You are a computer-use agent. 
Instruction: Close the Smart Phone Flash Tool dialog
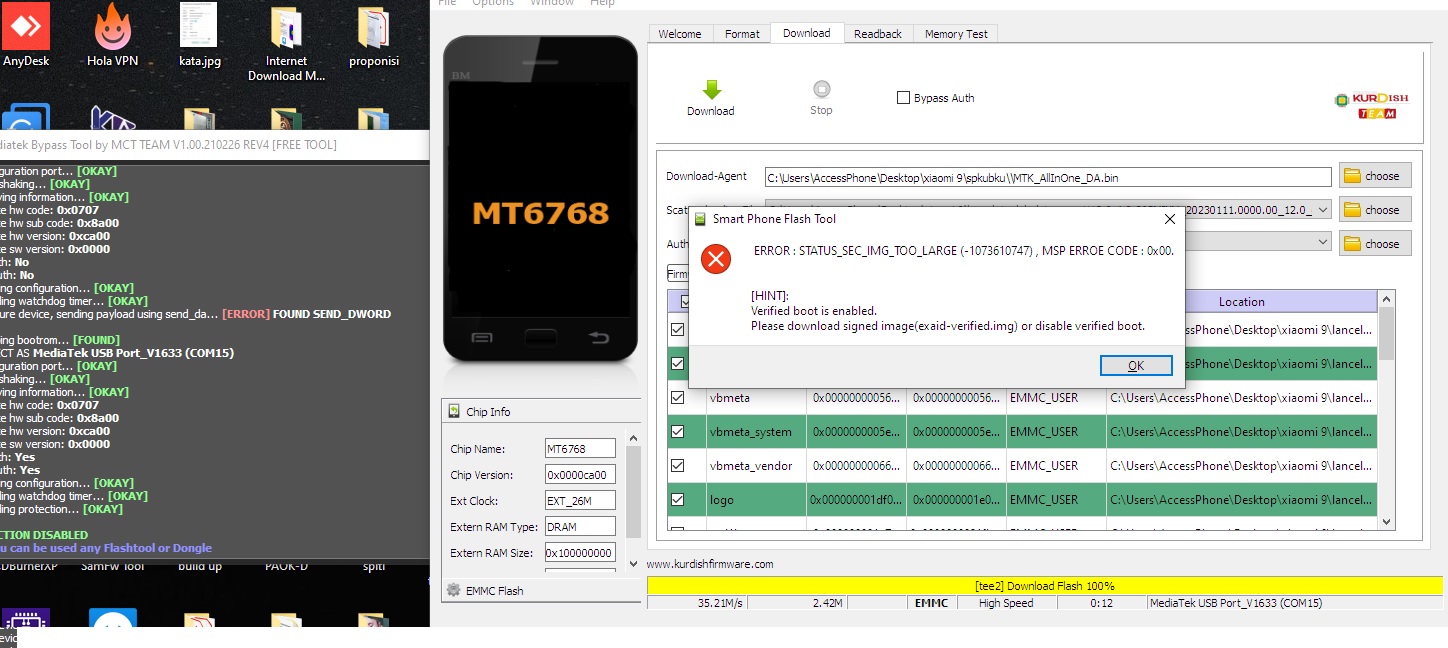1169,219
